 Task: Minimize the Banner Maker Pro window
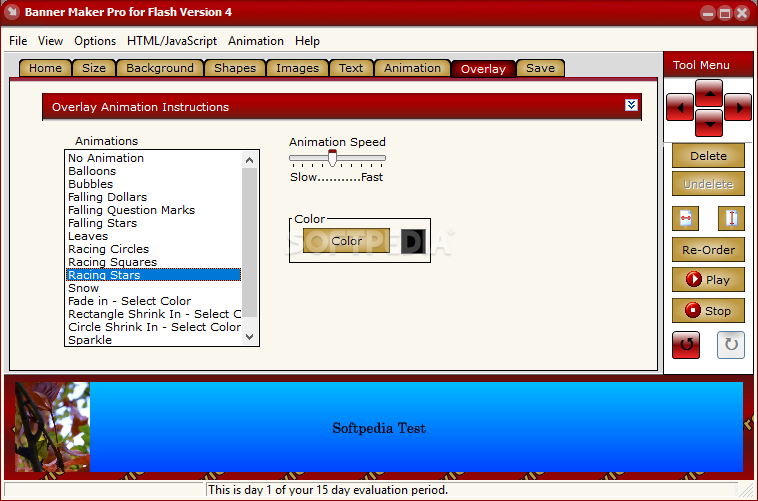coord(708,13)
